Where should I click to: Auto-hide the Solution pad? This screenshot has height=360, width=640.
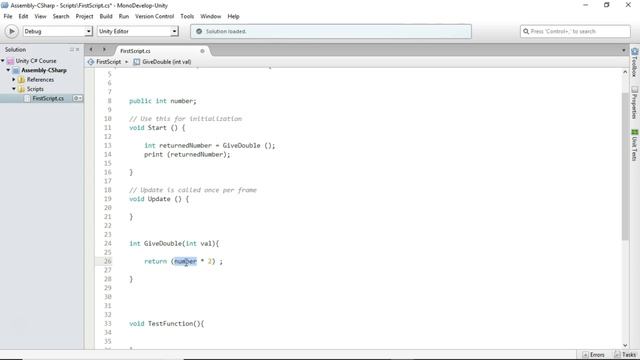(x=71, y=49)
